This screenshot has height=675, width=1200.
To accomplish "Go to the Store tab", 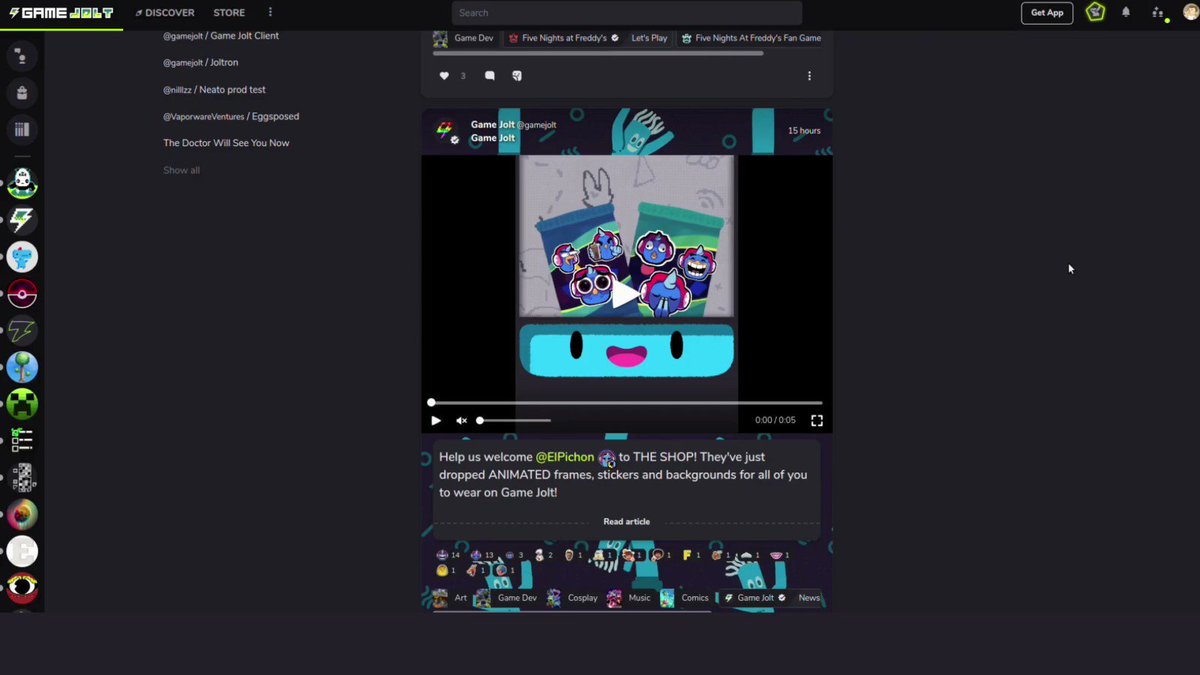I will [x=229, y=13].
